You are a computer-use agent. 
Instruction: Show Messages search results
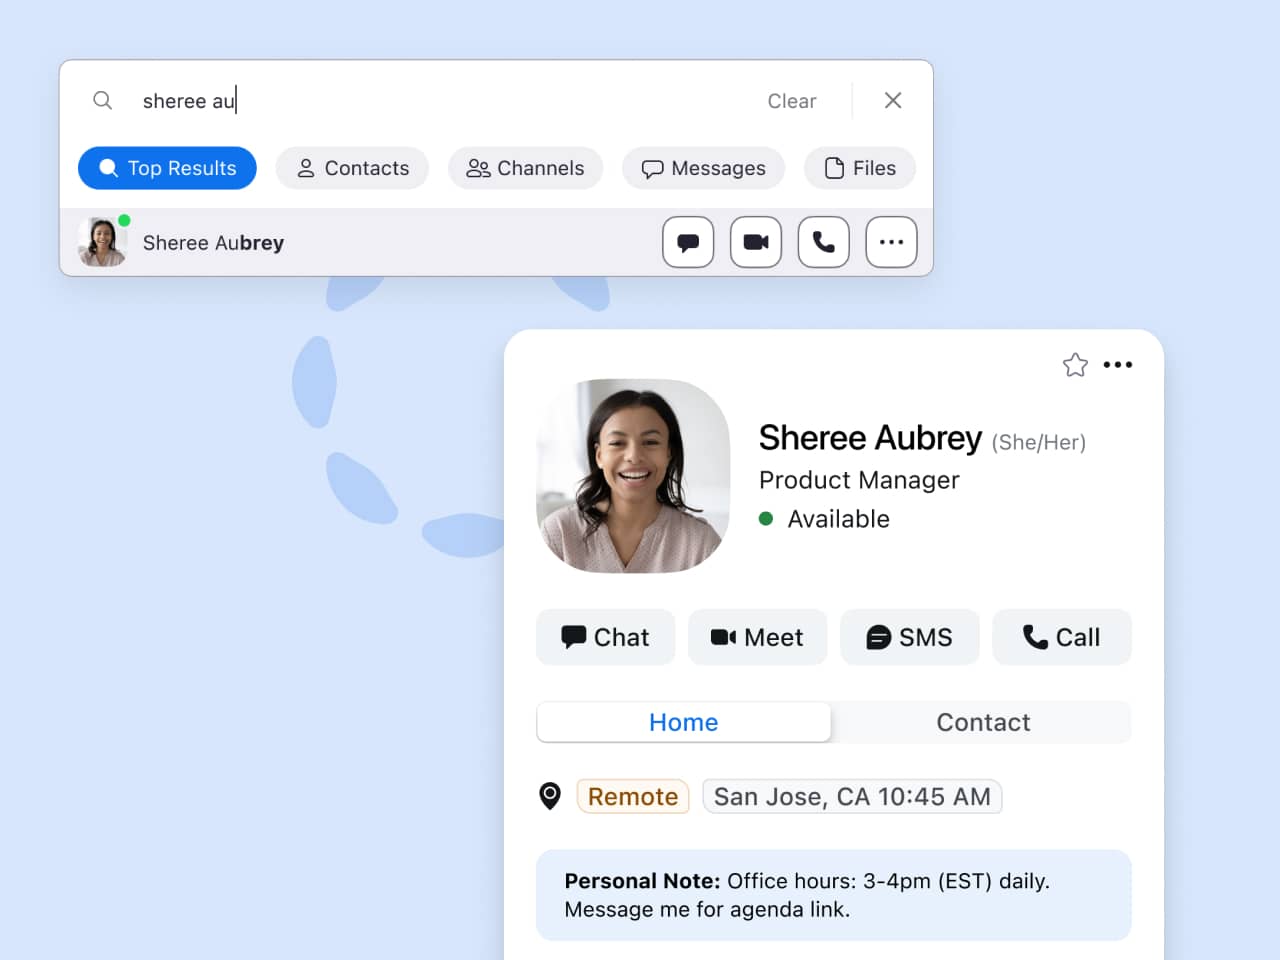(x=703, y=168)
